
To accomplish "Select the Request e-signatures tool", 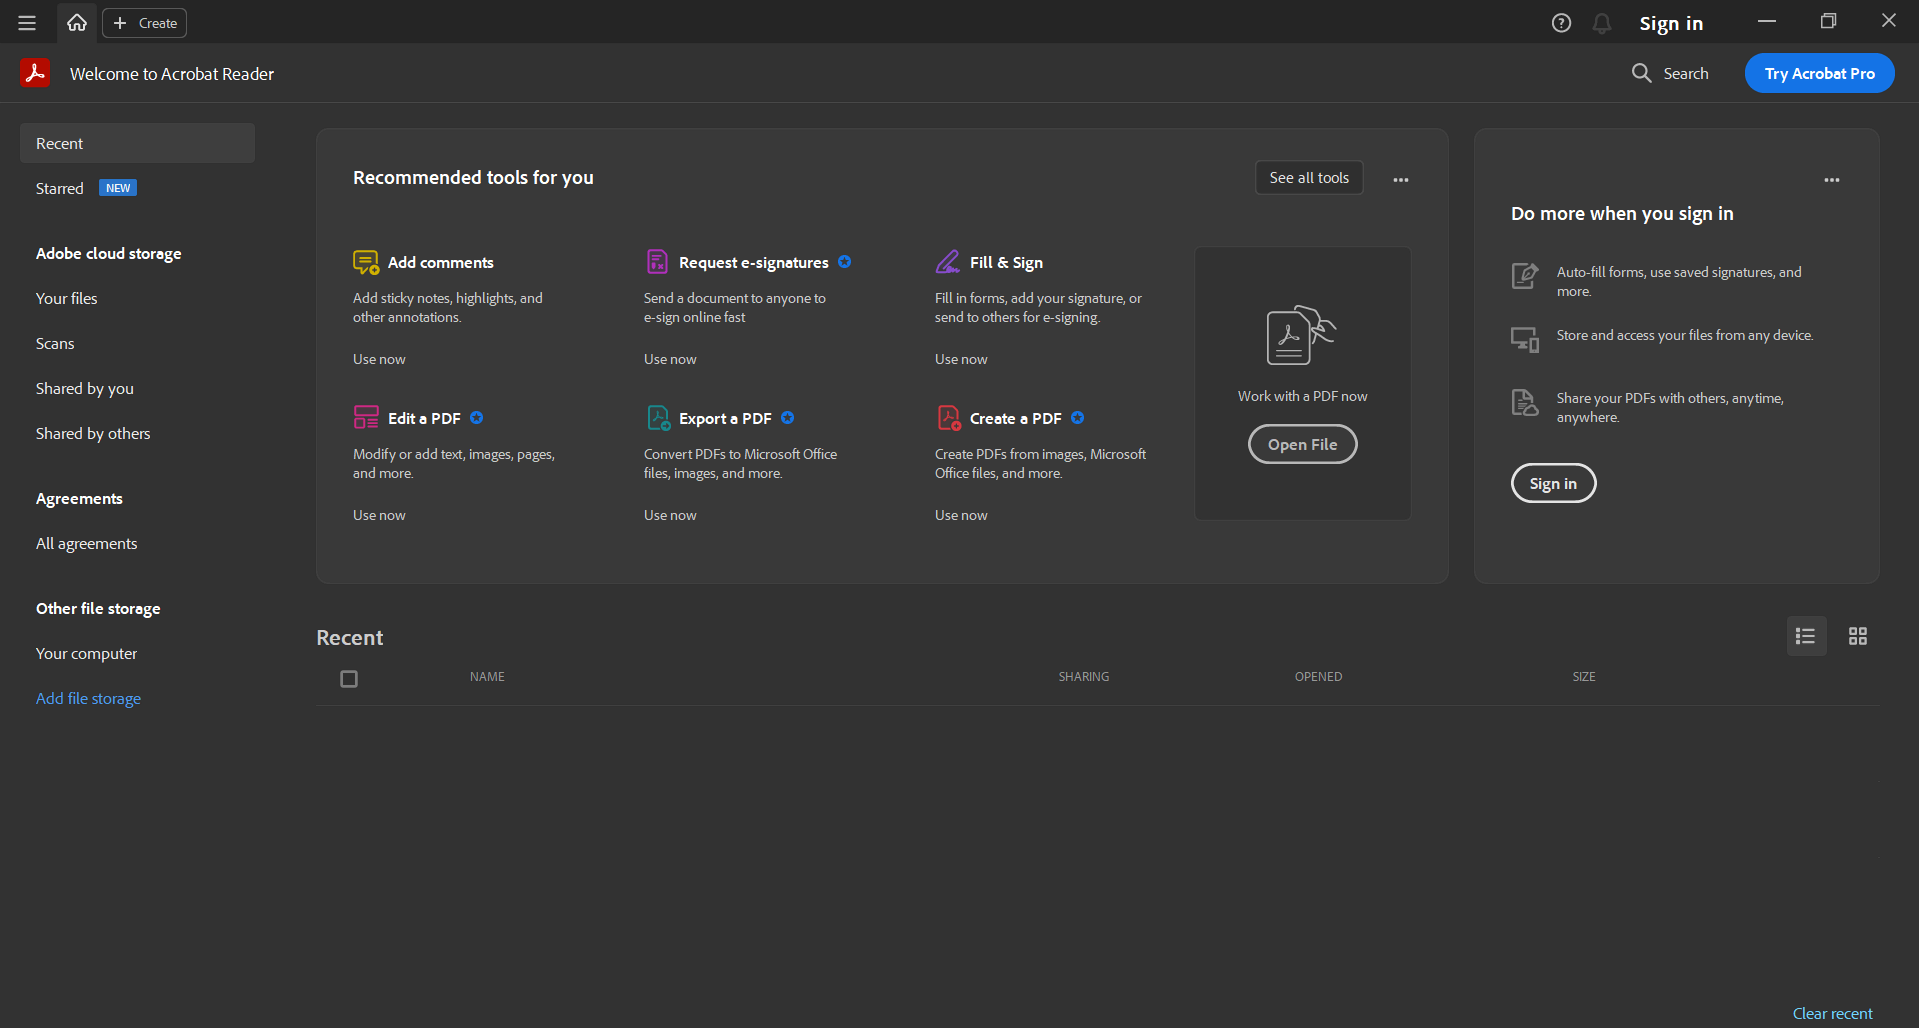I will click(753, 262).
